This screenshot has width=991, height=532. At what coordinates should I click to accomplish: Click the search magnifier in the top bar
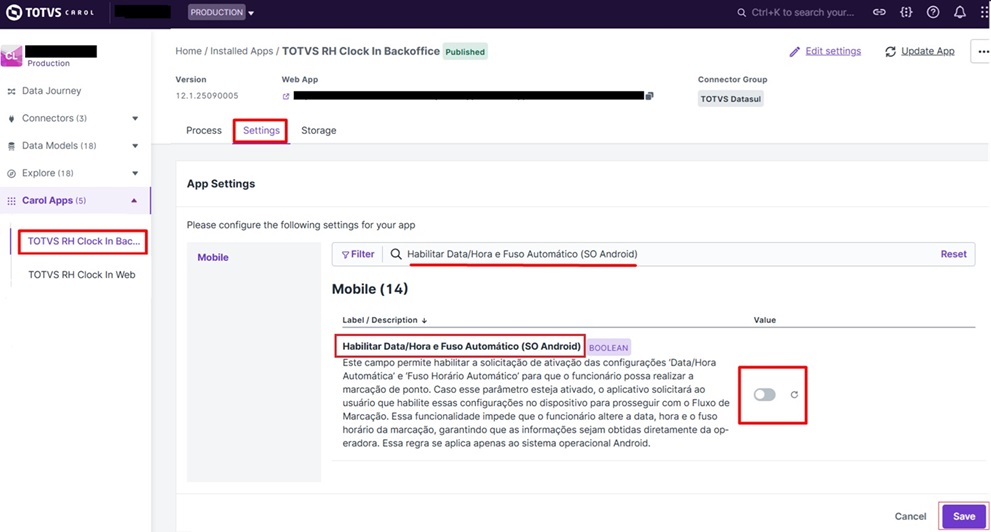click(x=741, y=13)
